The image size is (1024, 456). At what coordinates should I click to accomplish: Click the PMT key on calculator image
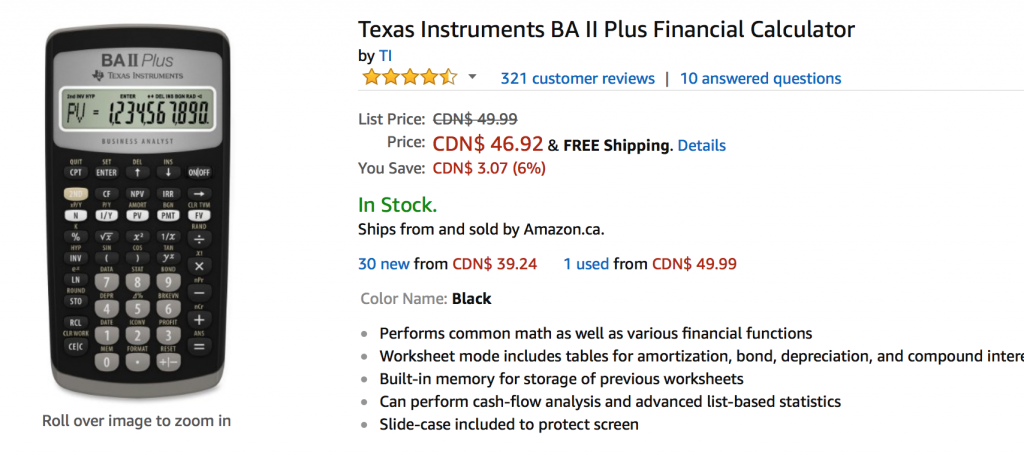[168, 215]
